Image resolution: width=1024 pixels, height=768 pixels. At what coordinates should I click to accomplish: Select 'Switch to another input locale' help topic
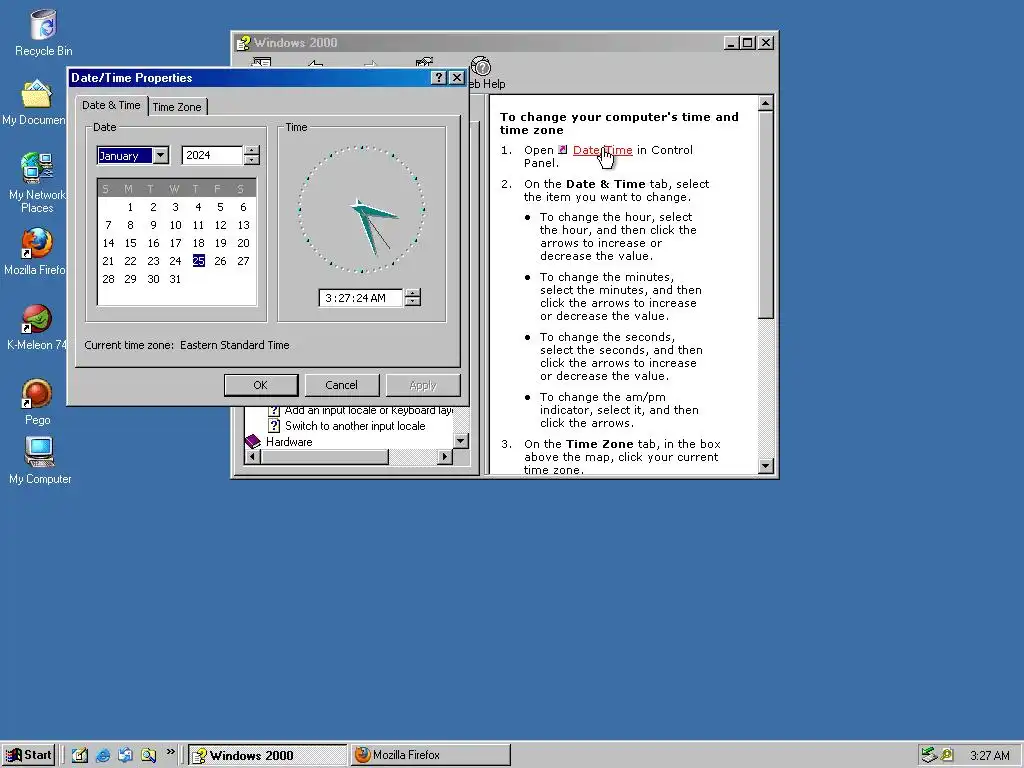click(x=355, y=426)
